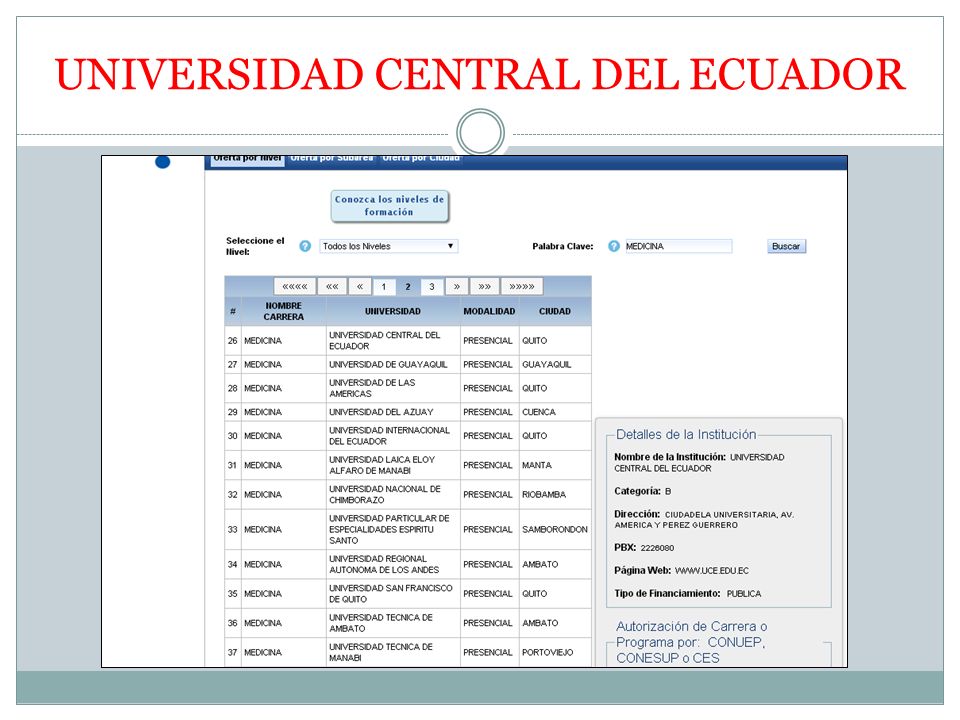
Task: Click the Tipo de Financiamiento value PUBLICA
Action: (x=744, y=594)
